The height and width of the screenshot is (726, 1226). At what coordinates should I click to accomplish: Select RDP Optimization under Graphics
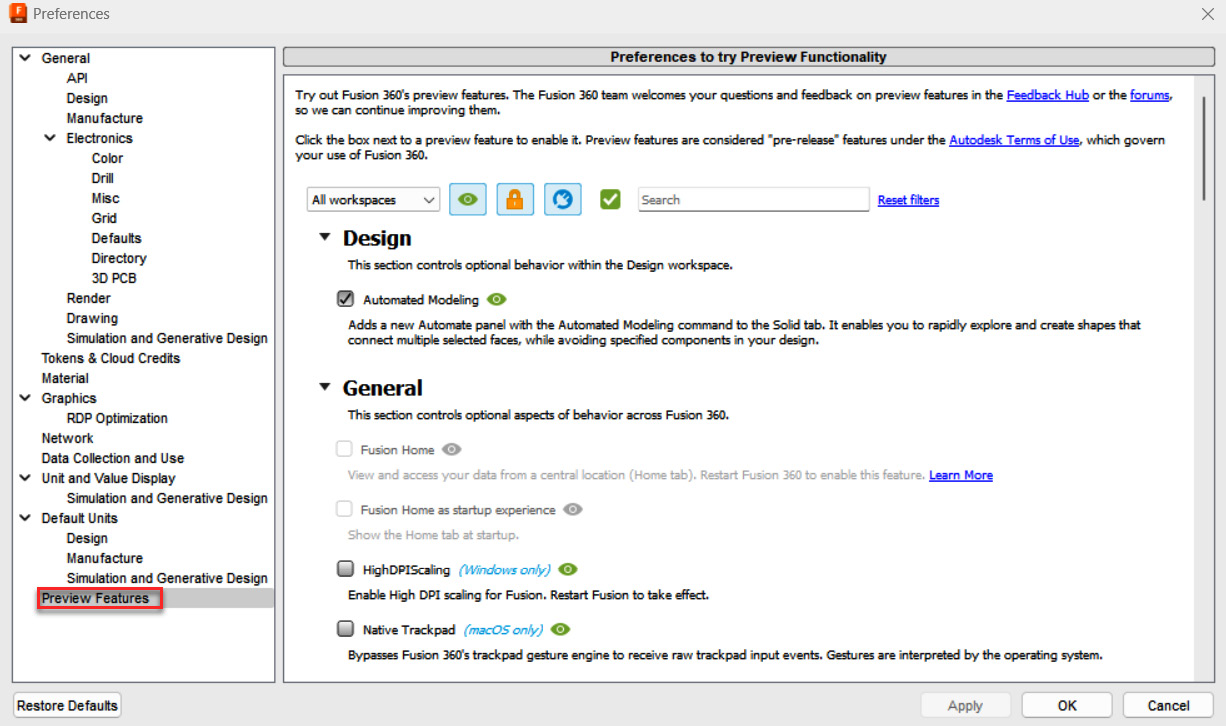117,418
